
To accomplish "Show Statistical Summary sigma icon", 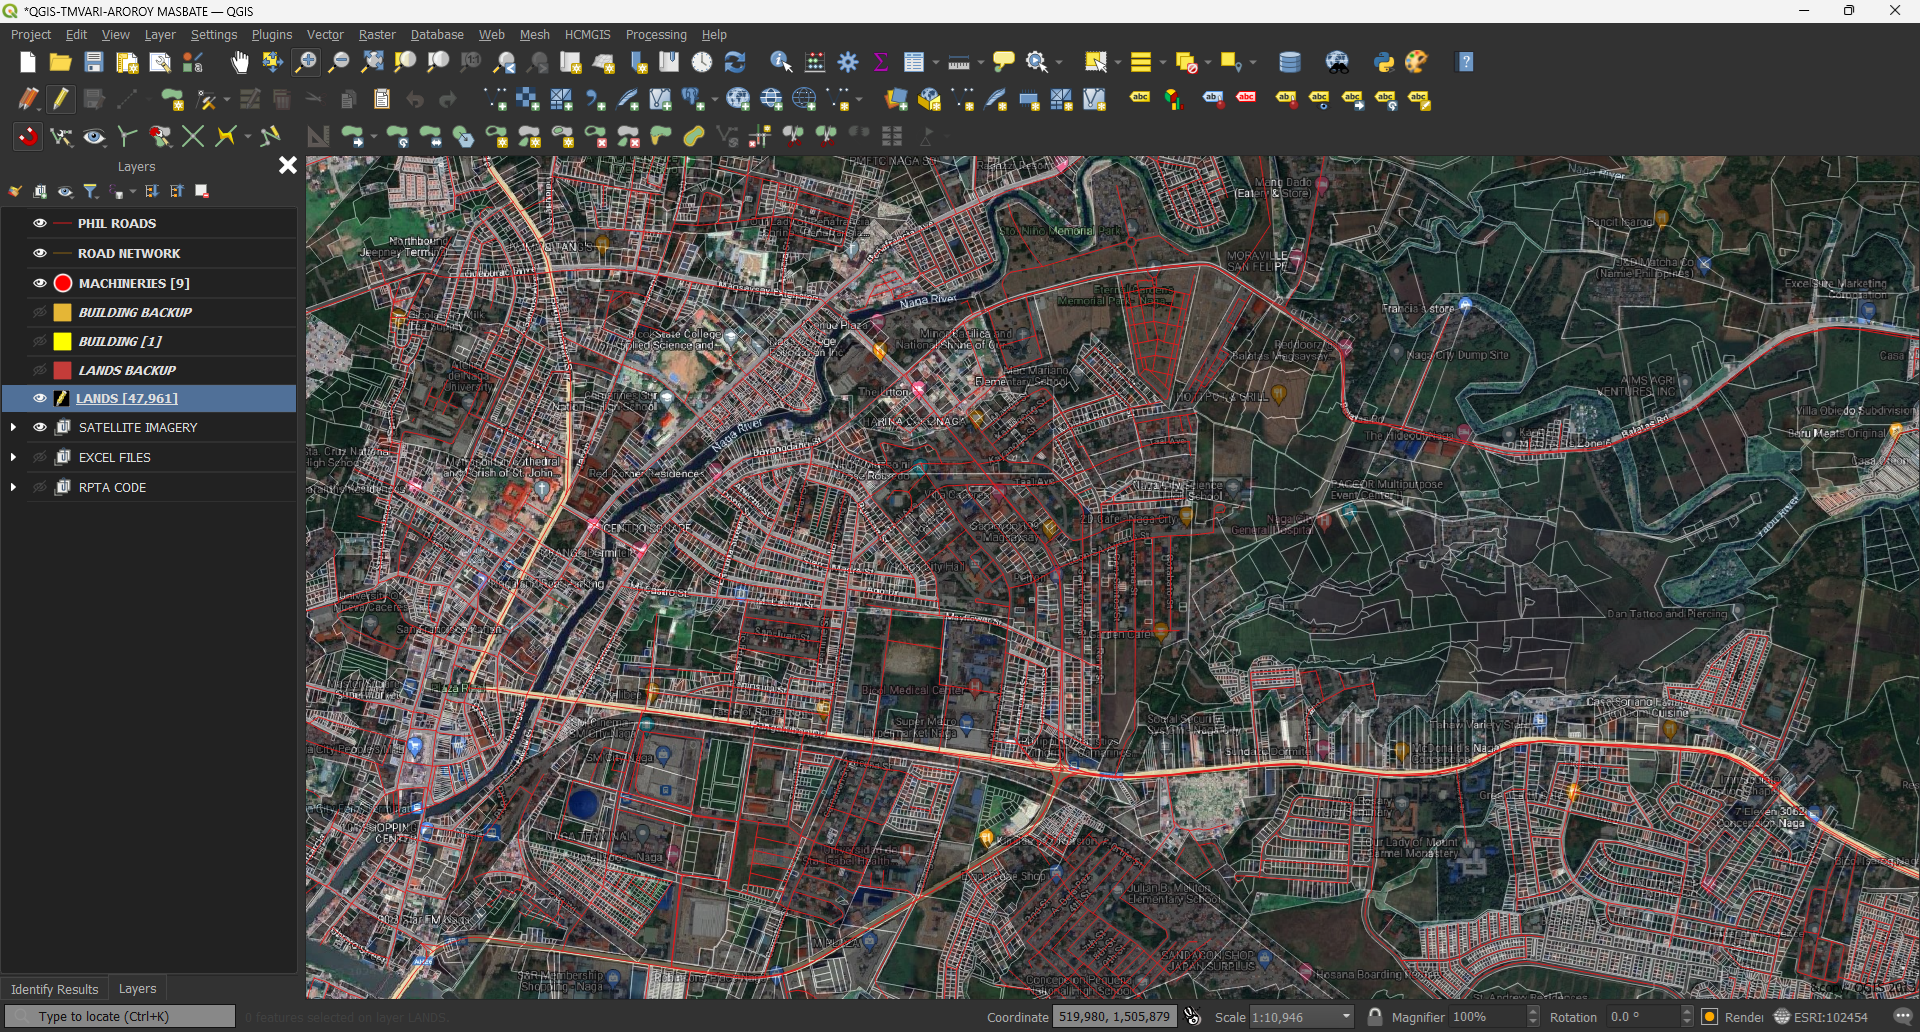I will [881, 62].
